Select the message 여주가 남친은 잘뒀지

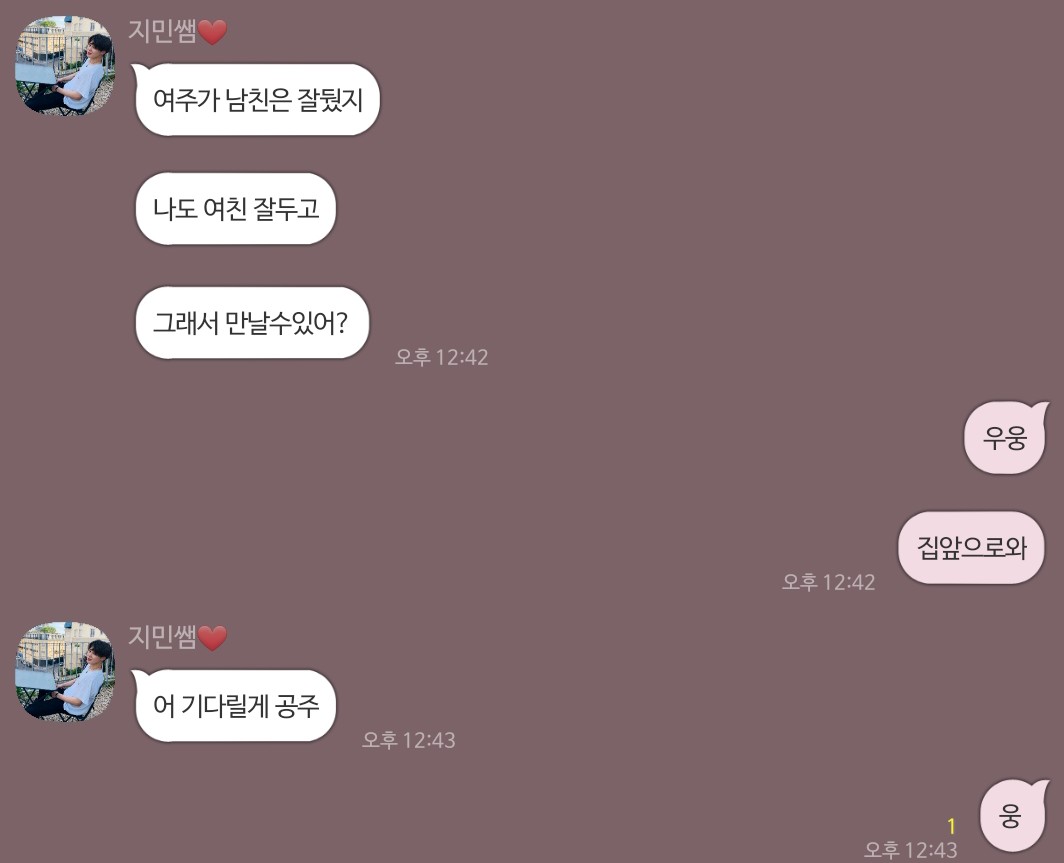(x=256, y=99)
